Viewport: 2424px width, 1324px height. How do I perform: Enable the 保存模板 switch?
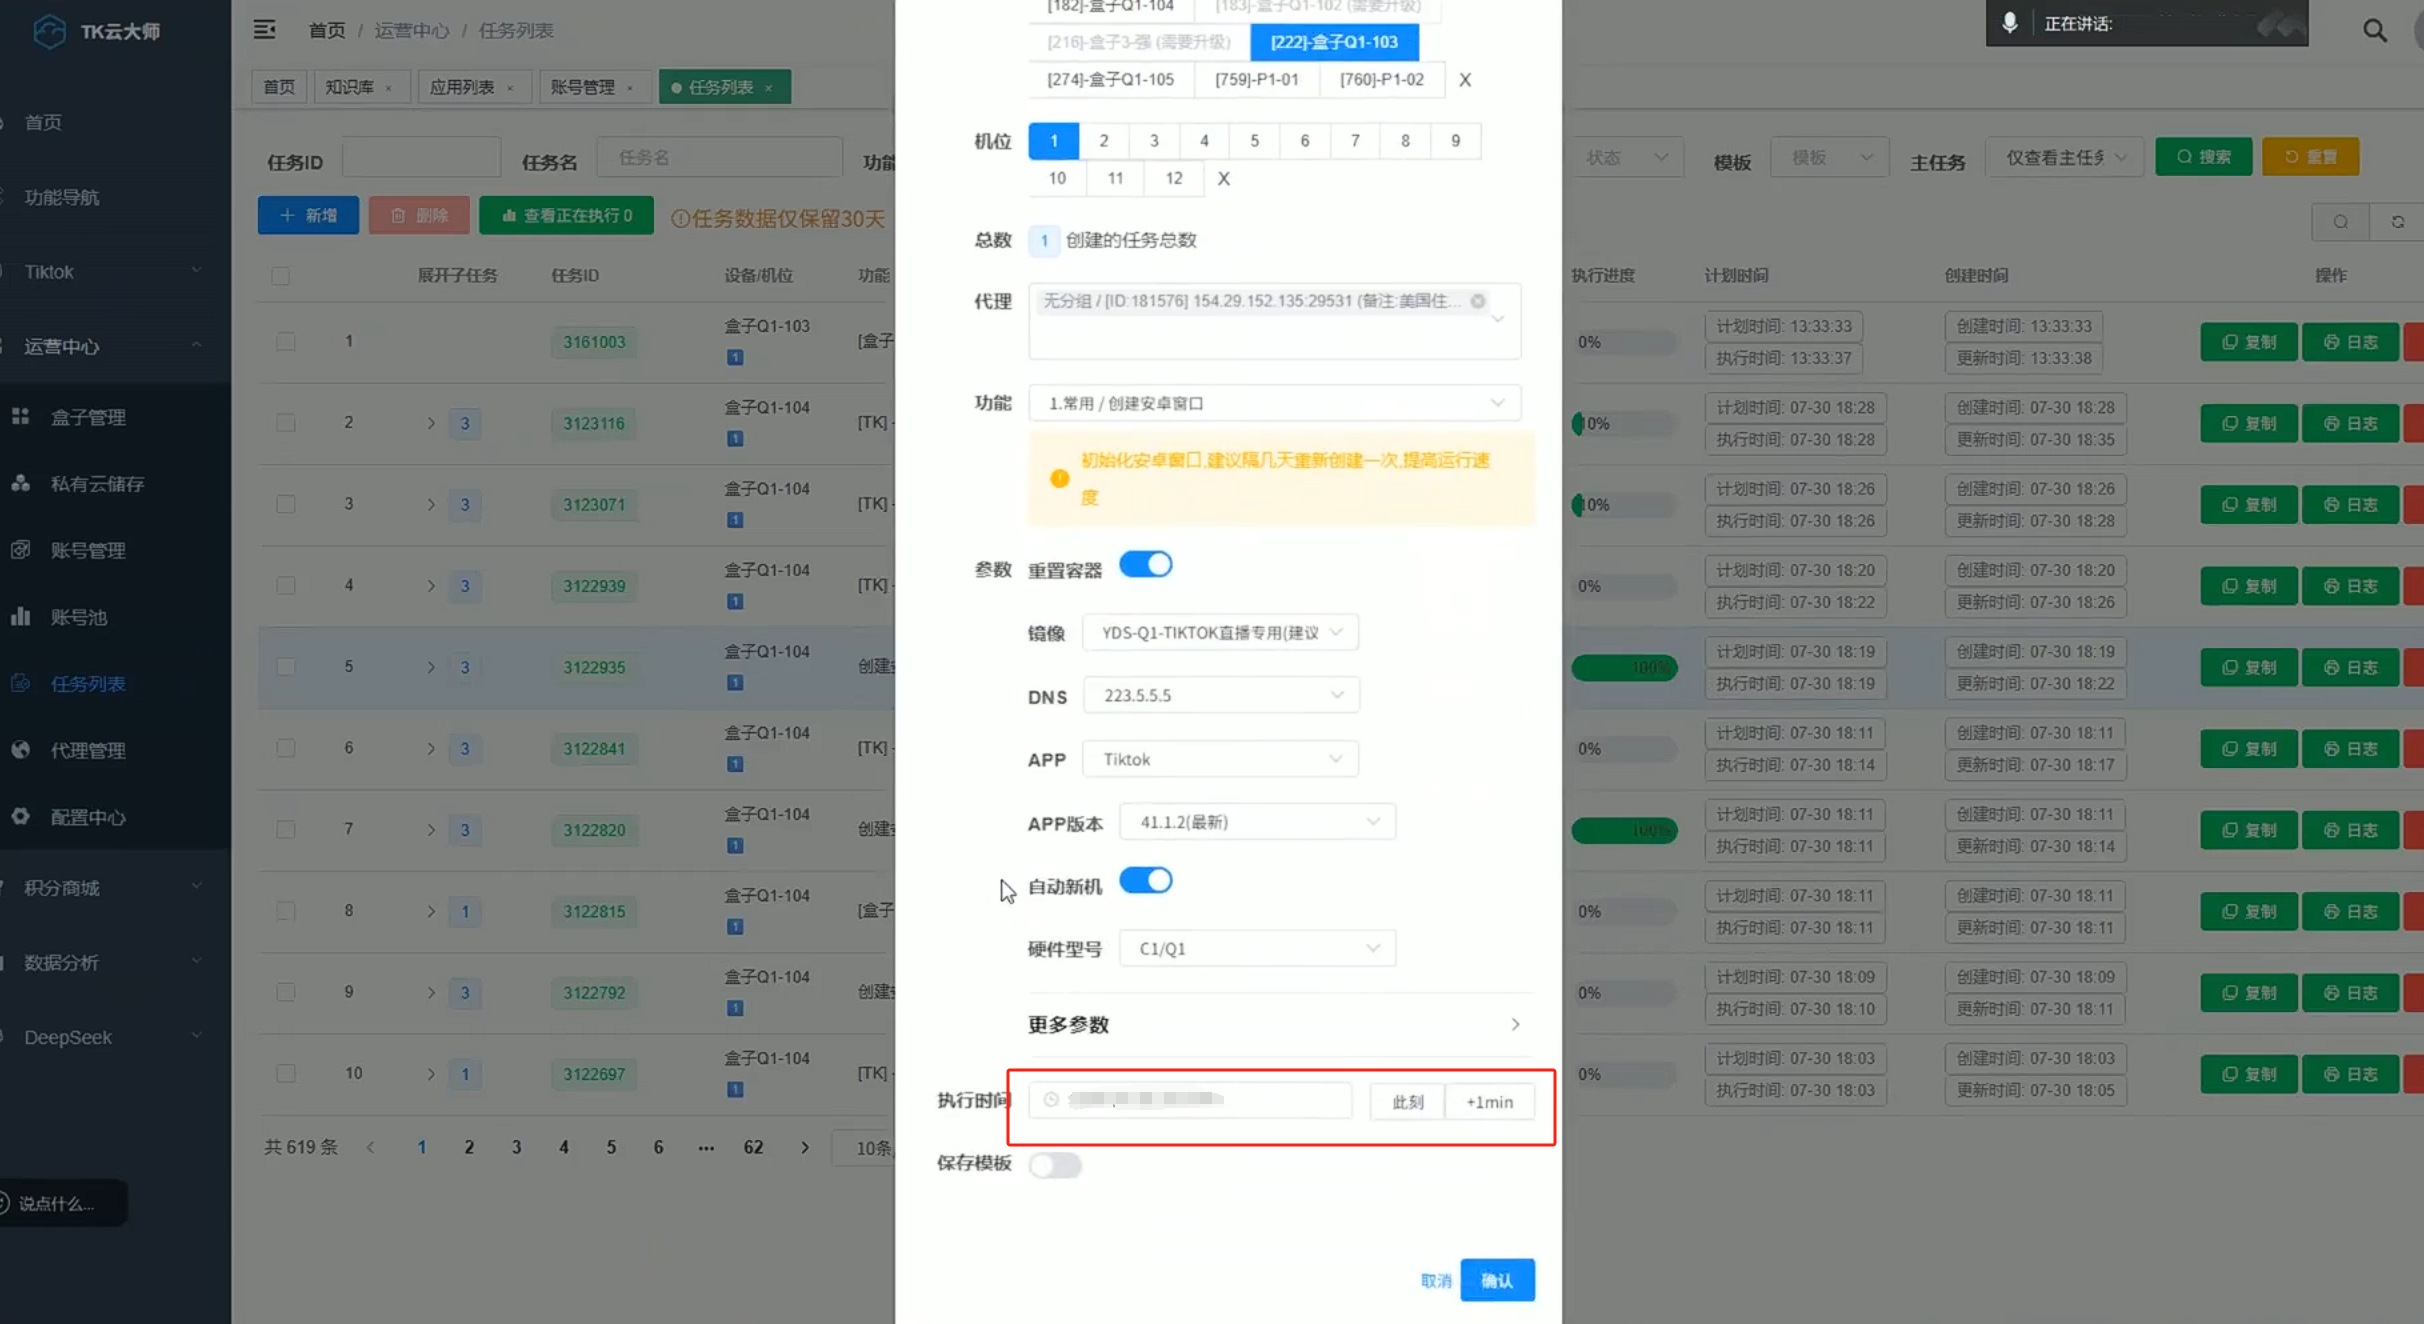click(x=1055, y=1165)
